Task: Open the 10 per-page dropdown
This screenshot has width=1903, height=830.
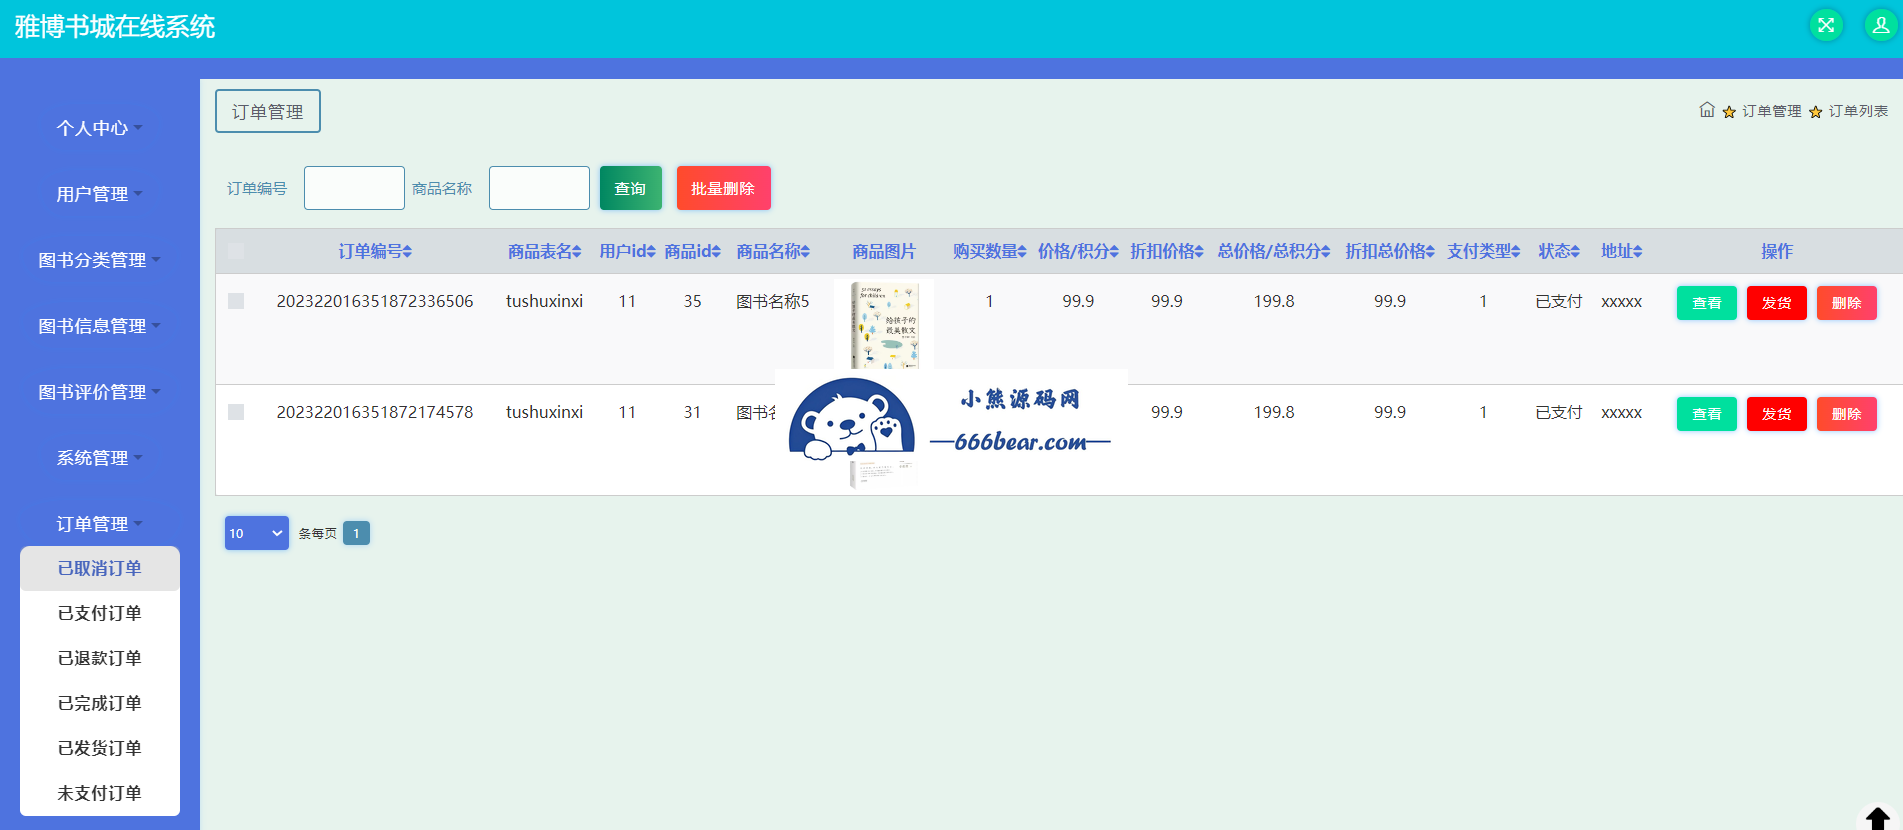Action: (x=257, y=533)
